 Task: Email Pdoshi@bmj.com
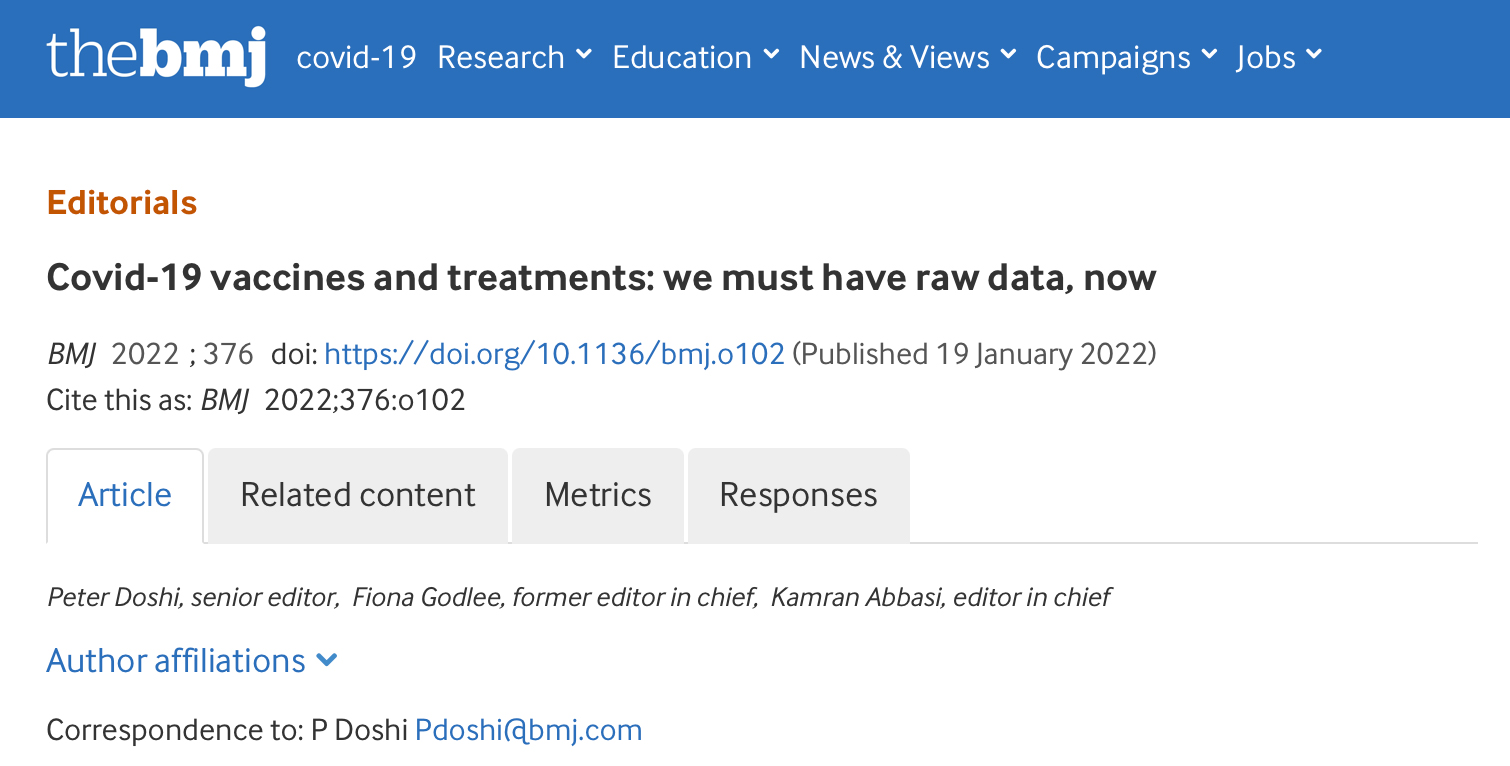click(529, 730)
